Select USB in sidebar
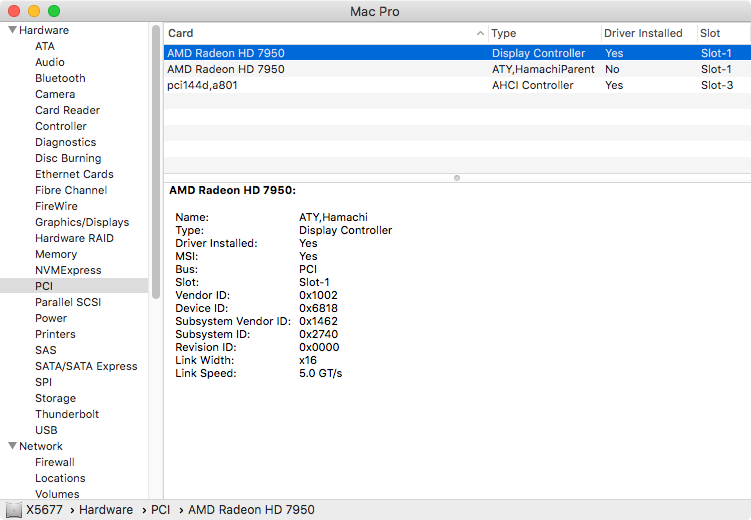 (46, 430)
